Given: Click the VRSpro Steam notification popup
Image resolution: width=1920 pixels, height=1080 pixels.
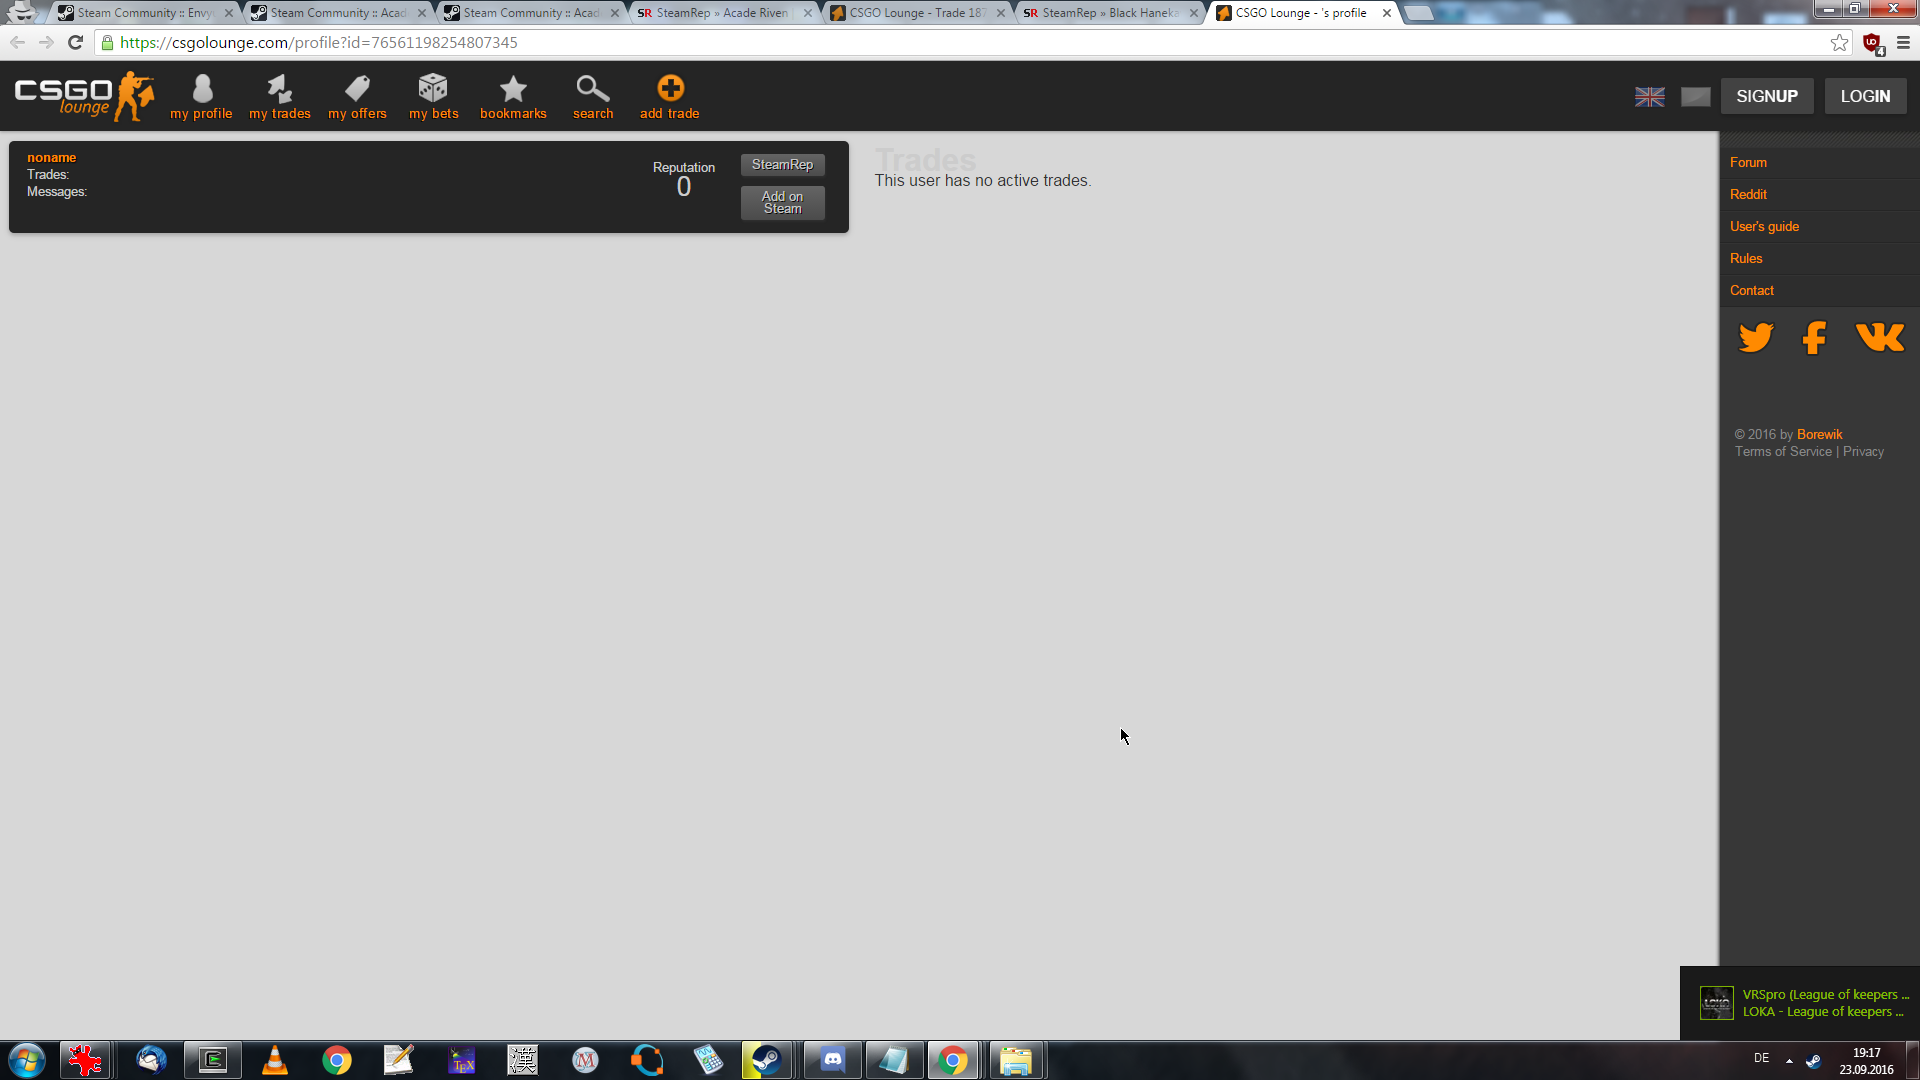Looking at the screenshot, I should (1800, 1003).
